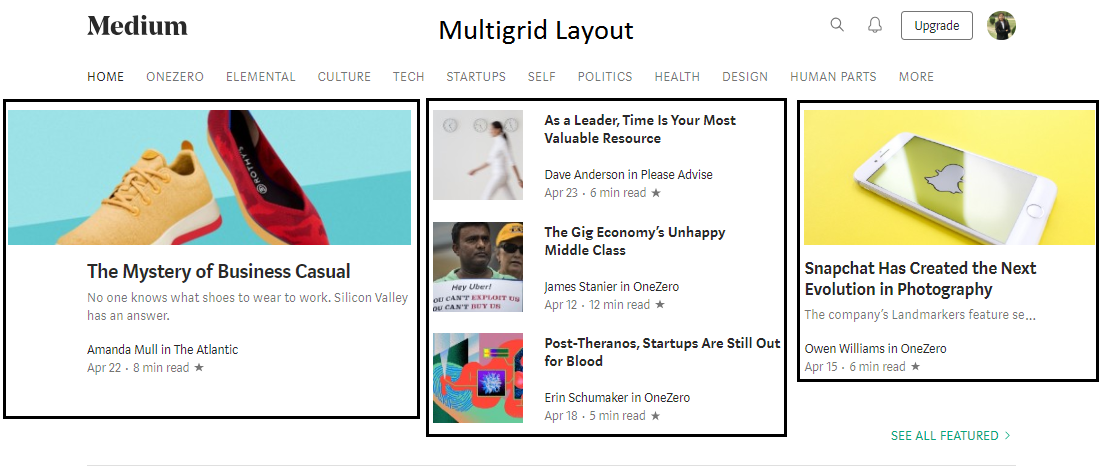Open the POLITICS topic
1101x466 pixels.
click(x=605, y=76)
